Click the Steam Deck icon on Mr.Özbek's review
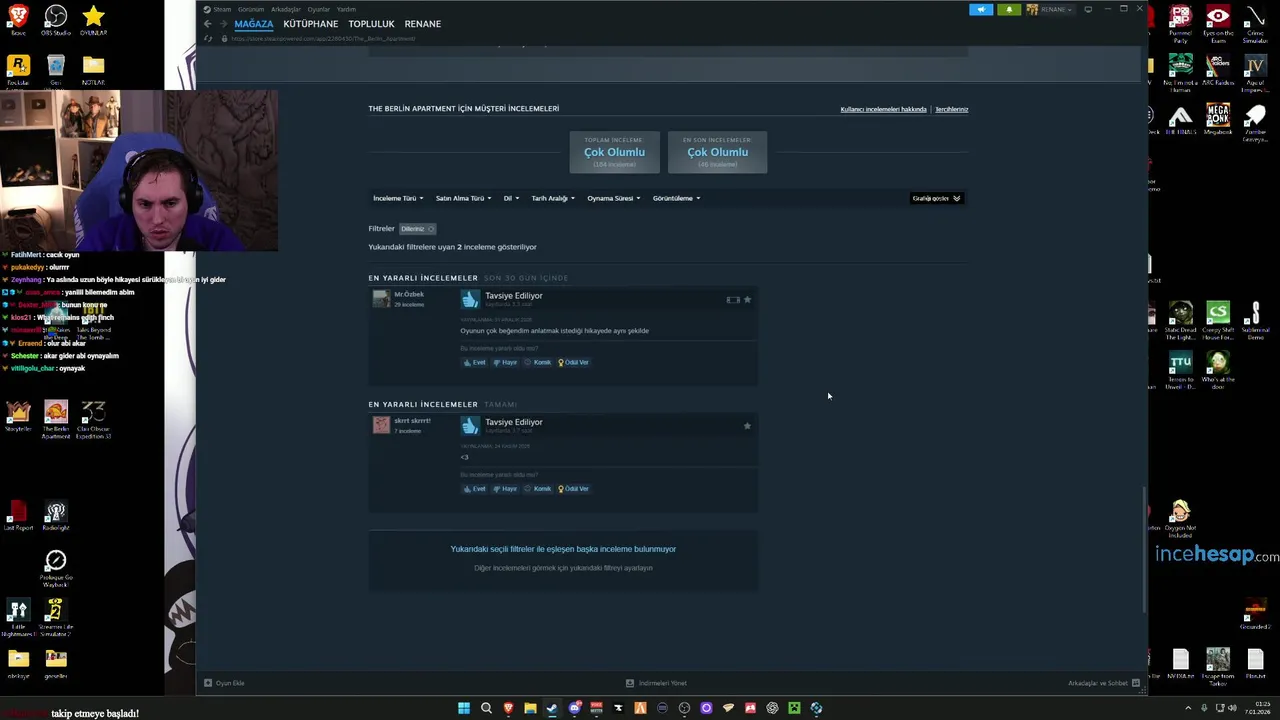The image size is (1280, 720). [x=732, y=300]
